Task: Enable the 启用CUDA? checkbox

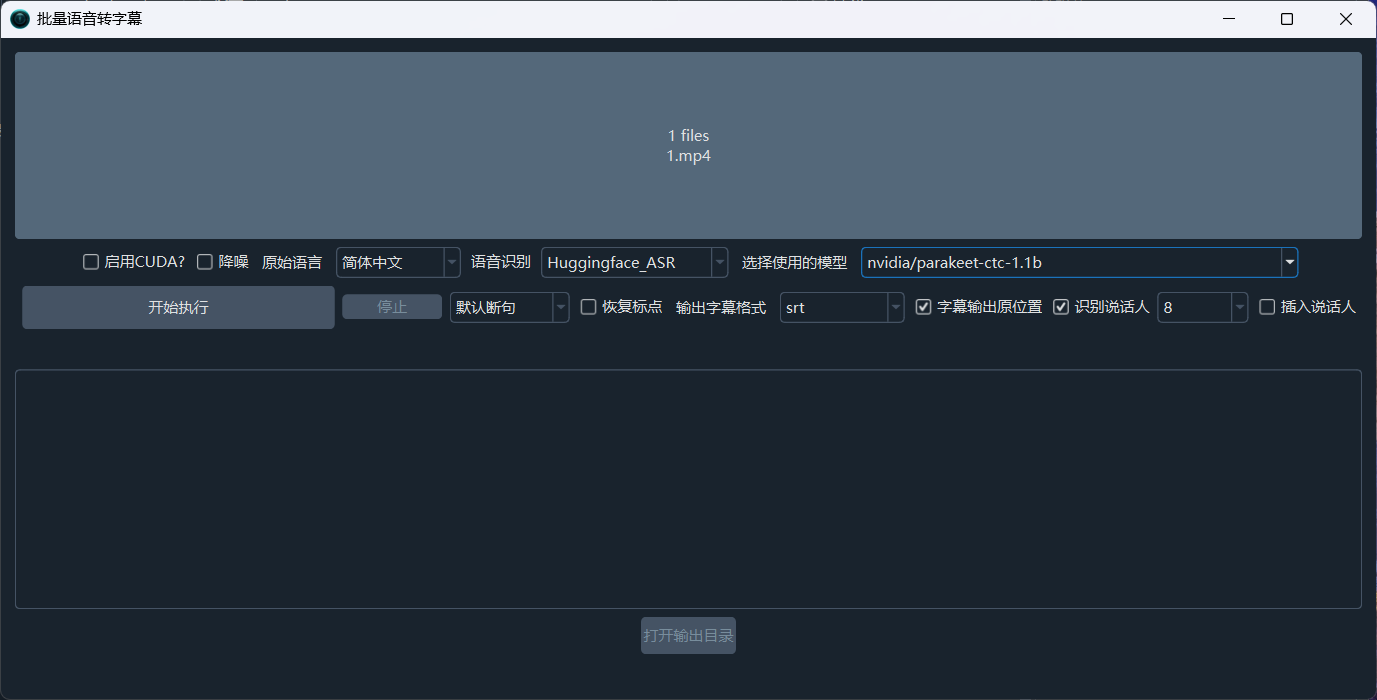Action: coord(90,261)
